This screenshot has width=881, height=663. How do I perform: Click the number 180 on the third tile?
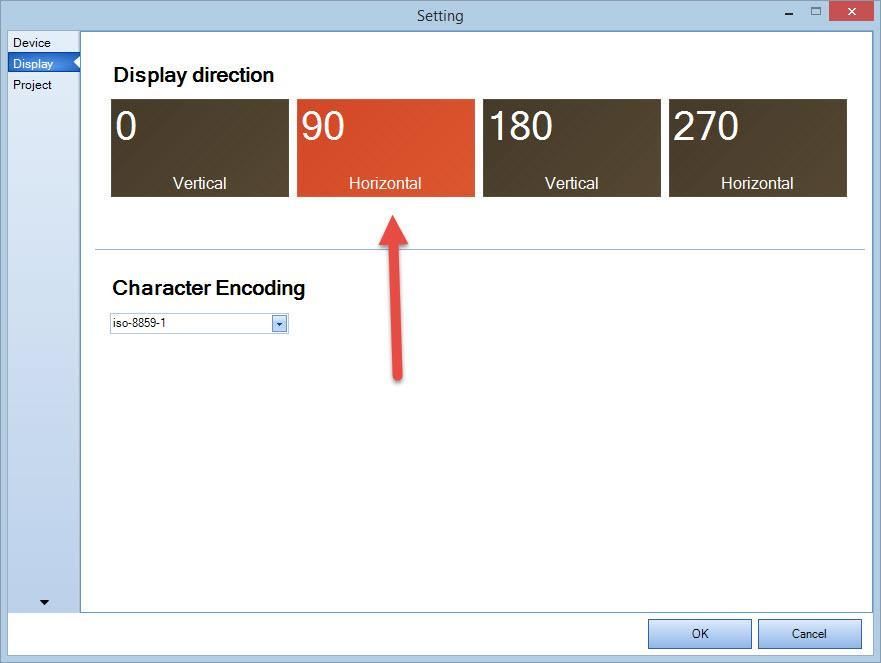point(520,126)
